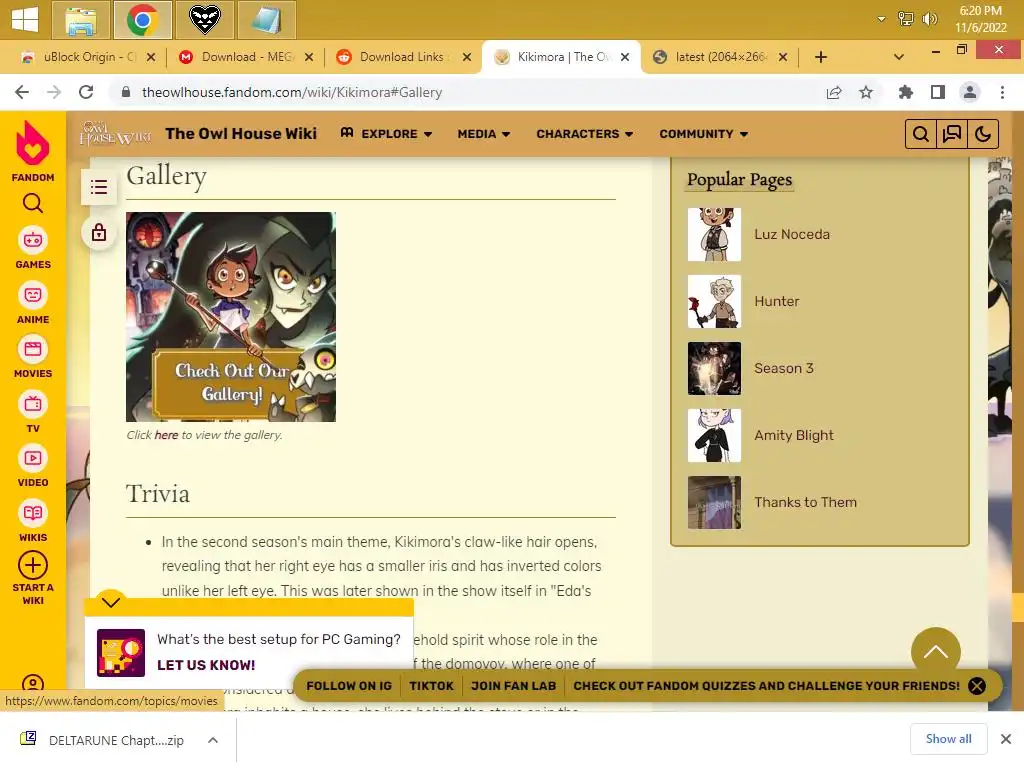Expand the Community dropdown menu
Screen dimensions: 1024x768
tap(703, 134)
